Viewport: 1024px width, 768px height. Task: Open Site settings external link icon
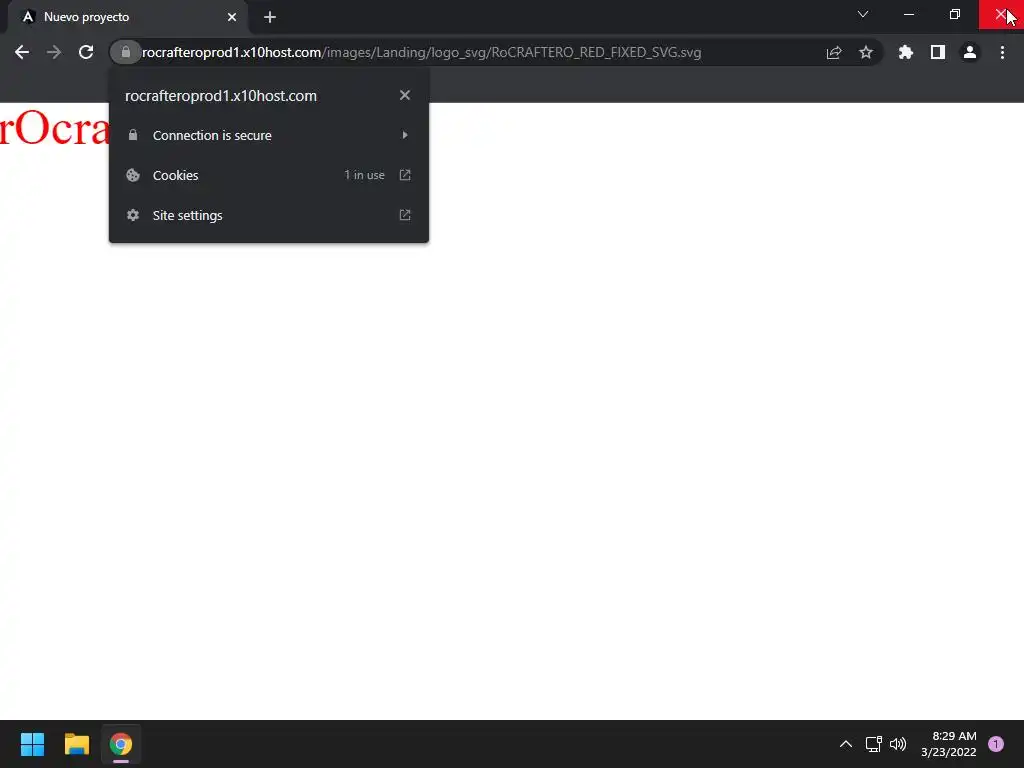click(405, 215)
